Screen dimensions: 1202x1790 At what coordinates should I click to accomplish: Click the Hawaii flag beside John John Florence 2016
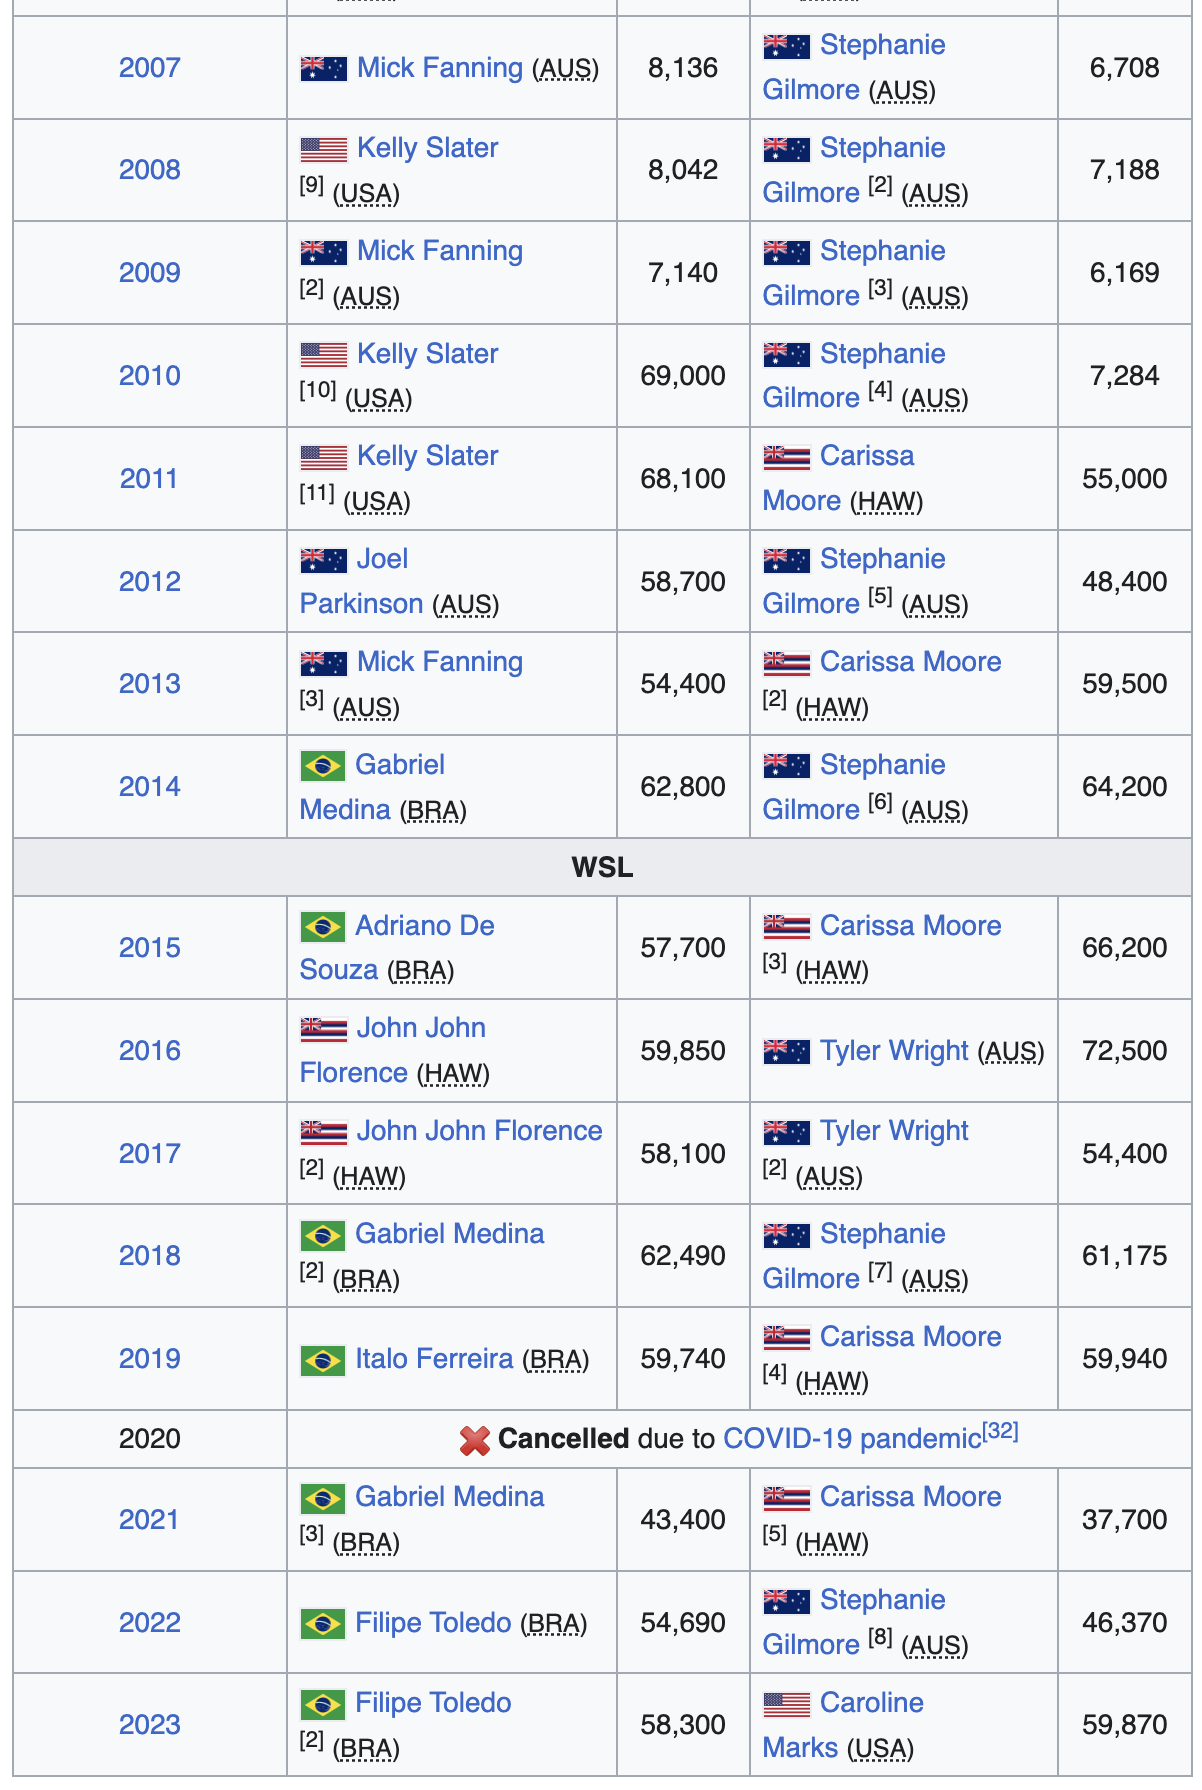coord(324,1029)
